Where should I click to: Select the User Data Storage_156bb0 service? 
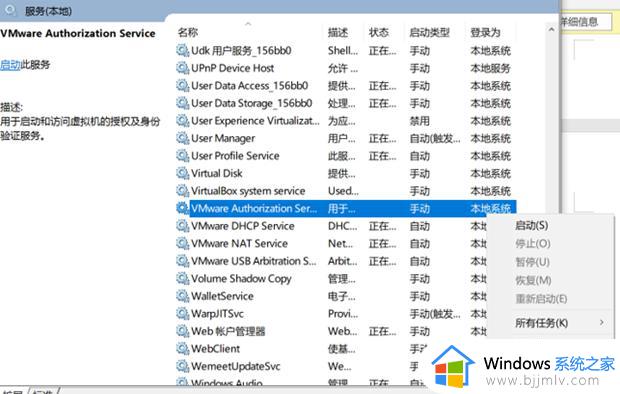pyautogui.click(x=251, y=103)
